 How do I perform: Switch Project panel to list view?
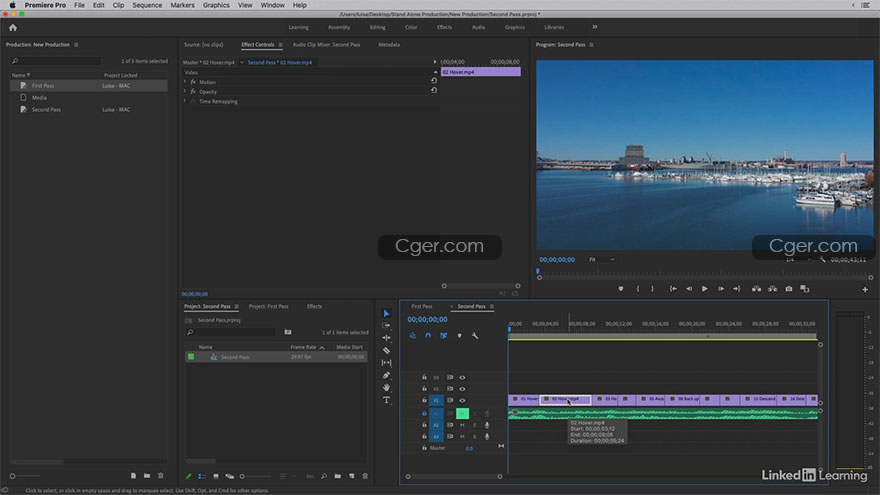point(202,476)
